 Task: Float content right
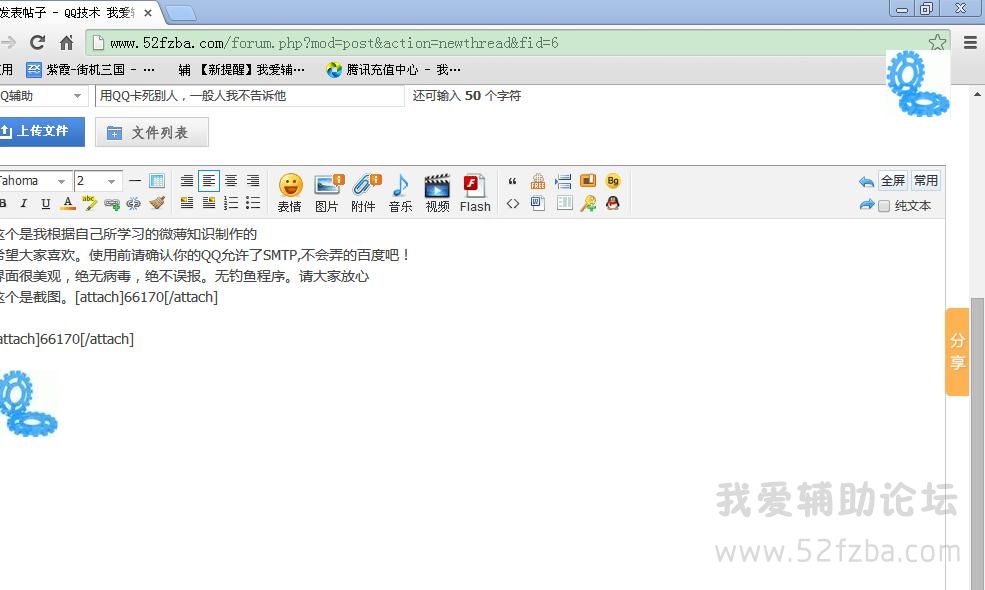(209, 202)
